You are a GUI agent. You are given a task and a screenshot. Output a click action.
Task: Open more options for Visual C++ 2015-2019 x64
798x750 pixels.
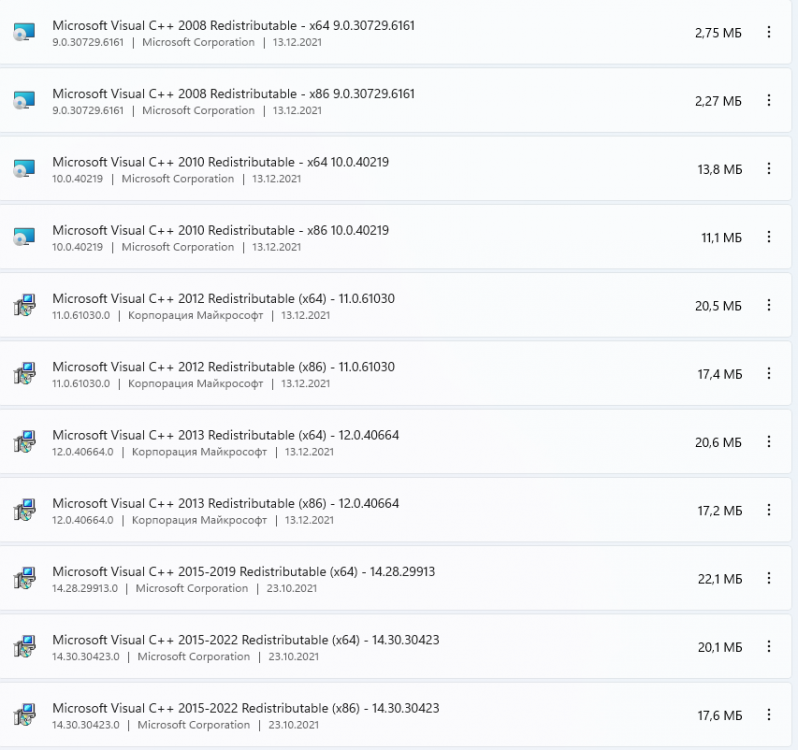[769, 578]
